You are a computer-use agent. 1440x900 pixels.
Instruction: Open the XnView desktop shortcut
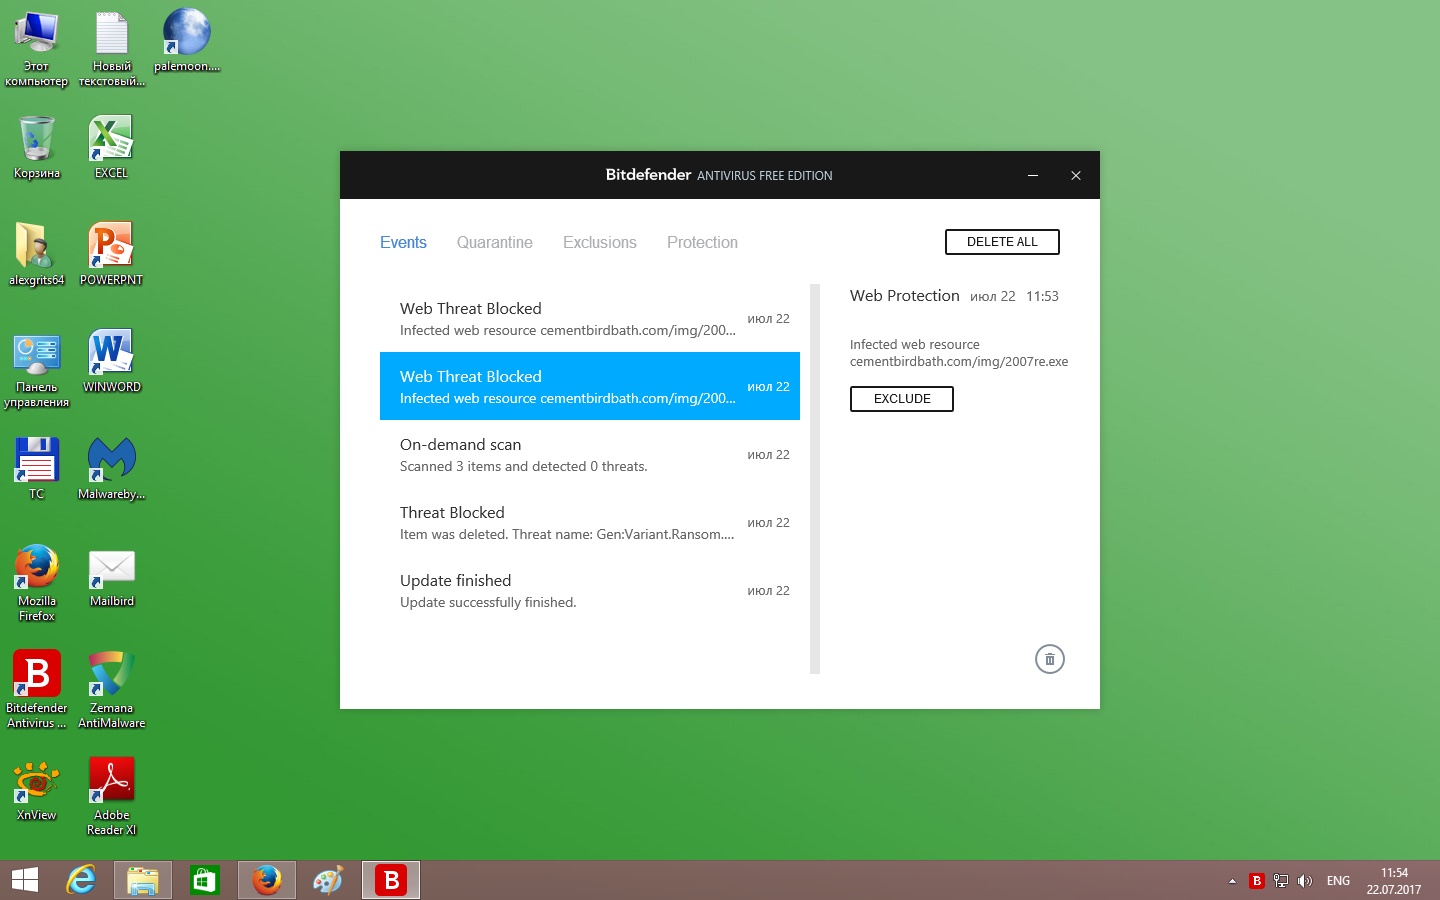(x=36, y=790)
